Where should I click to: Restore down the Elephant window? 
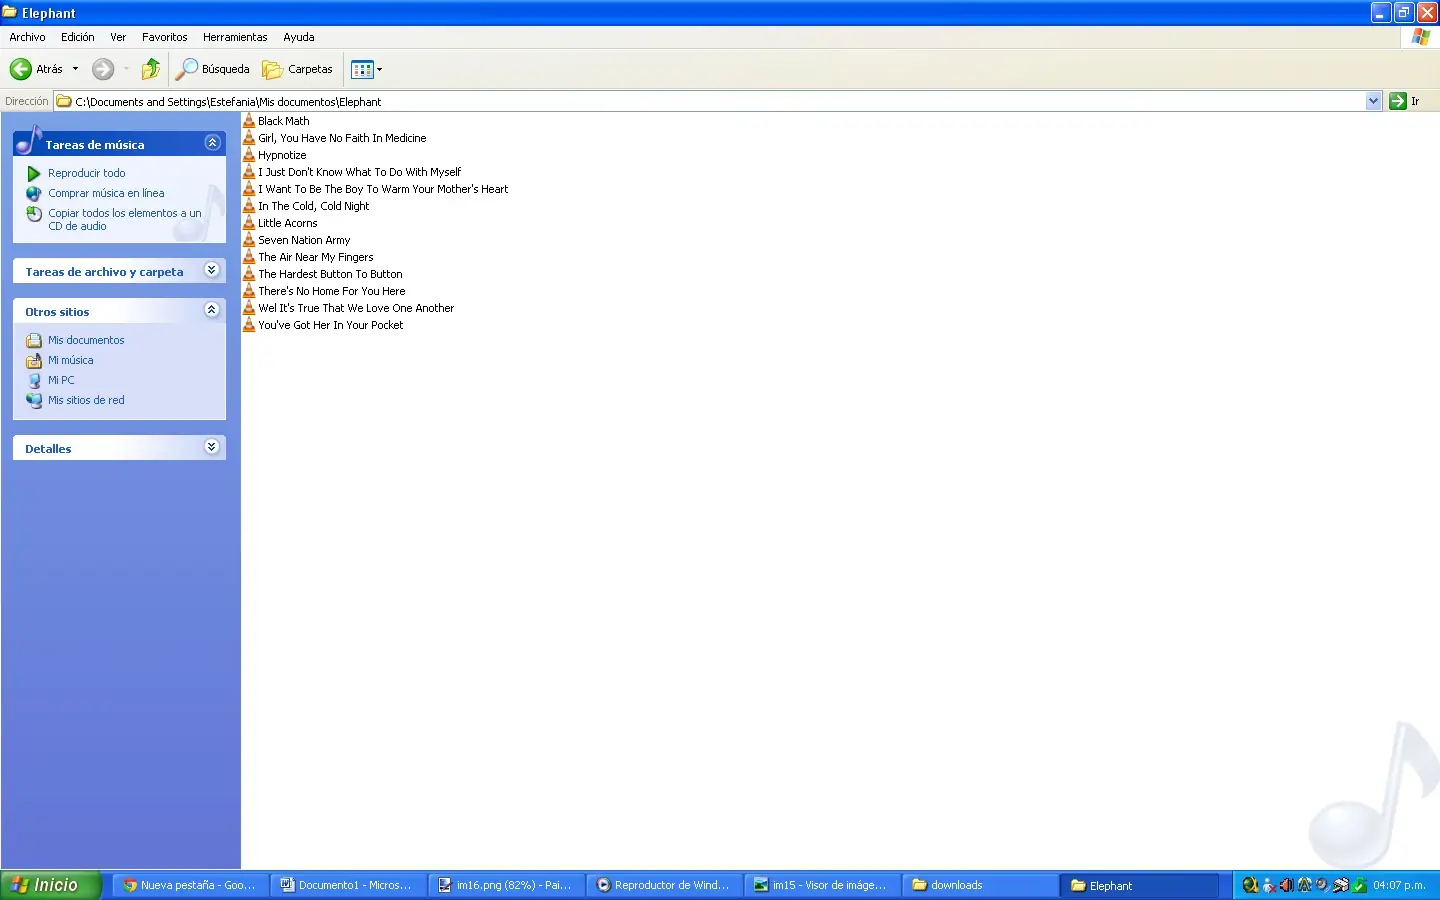[x=1404, y=13]
